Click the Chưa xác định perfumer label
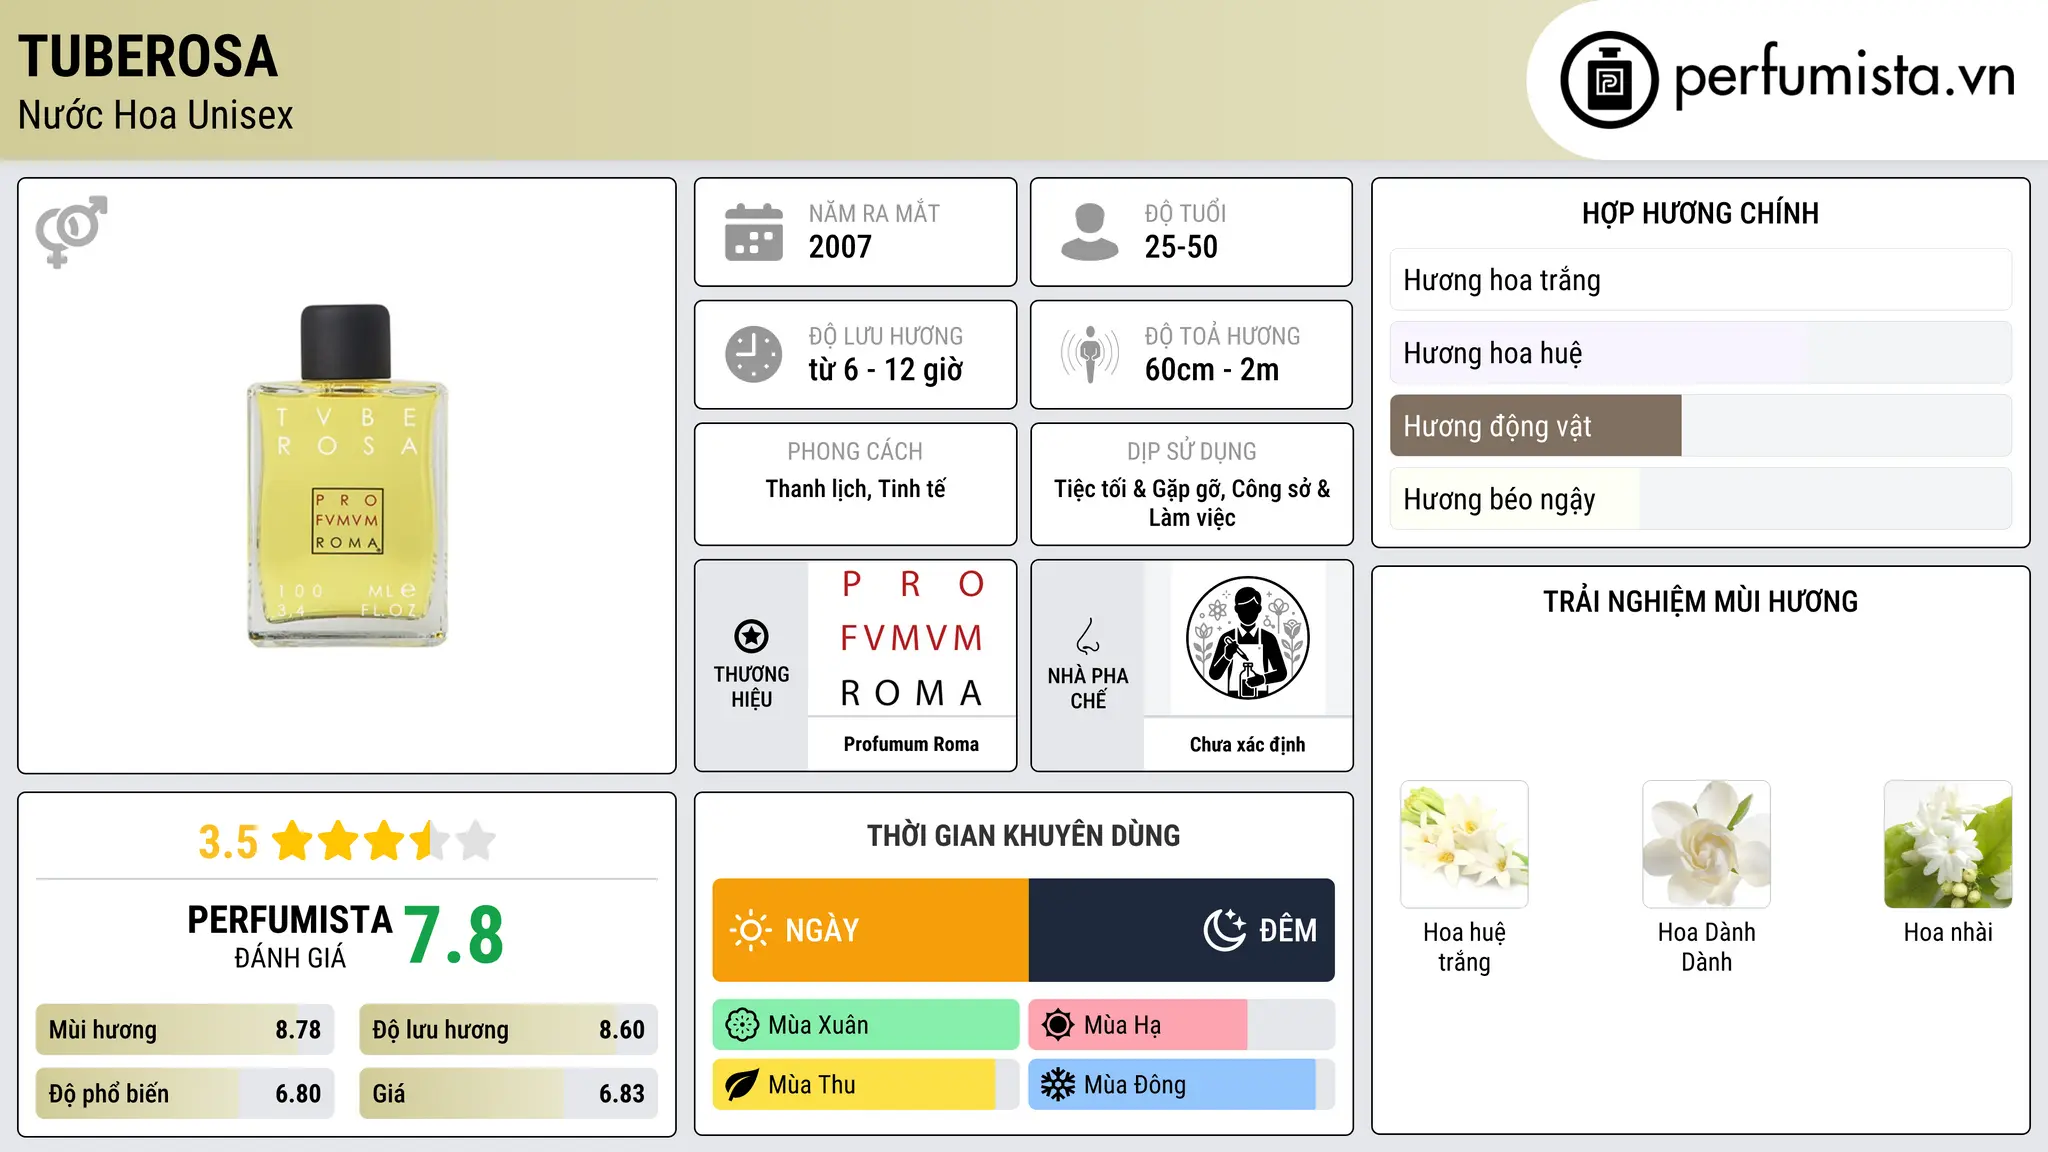 tap(1247, 744)
